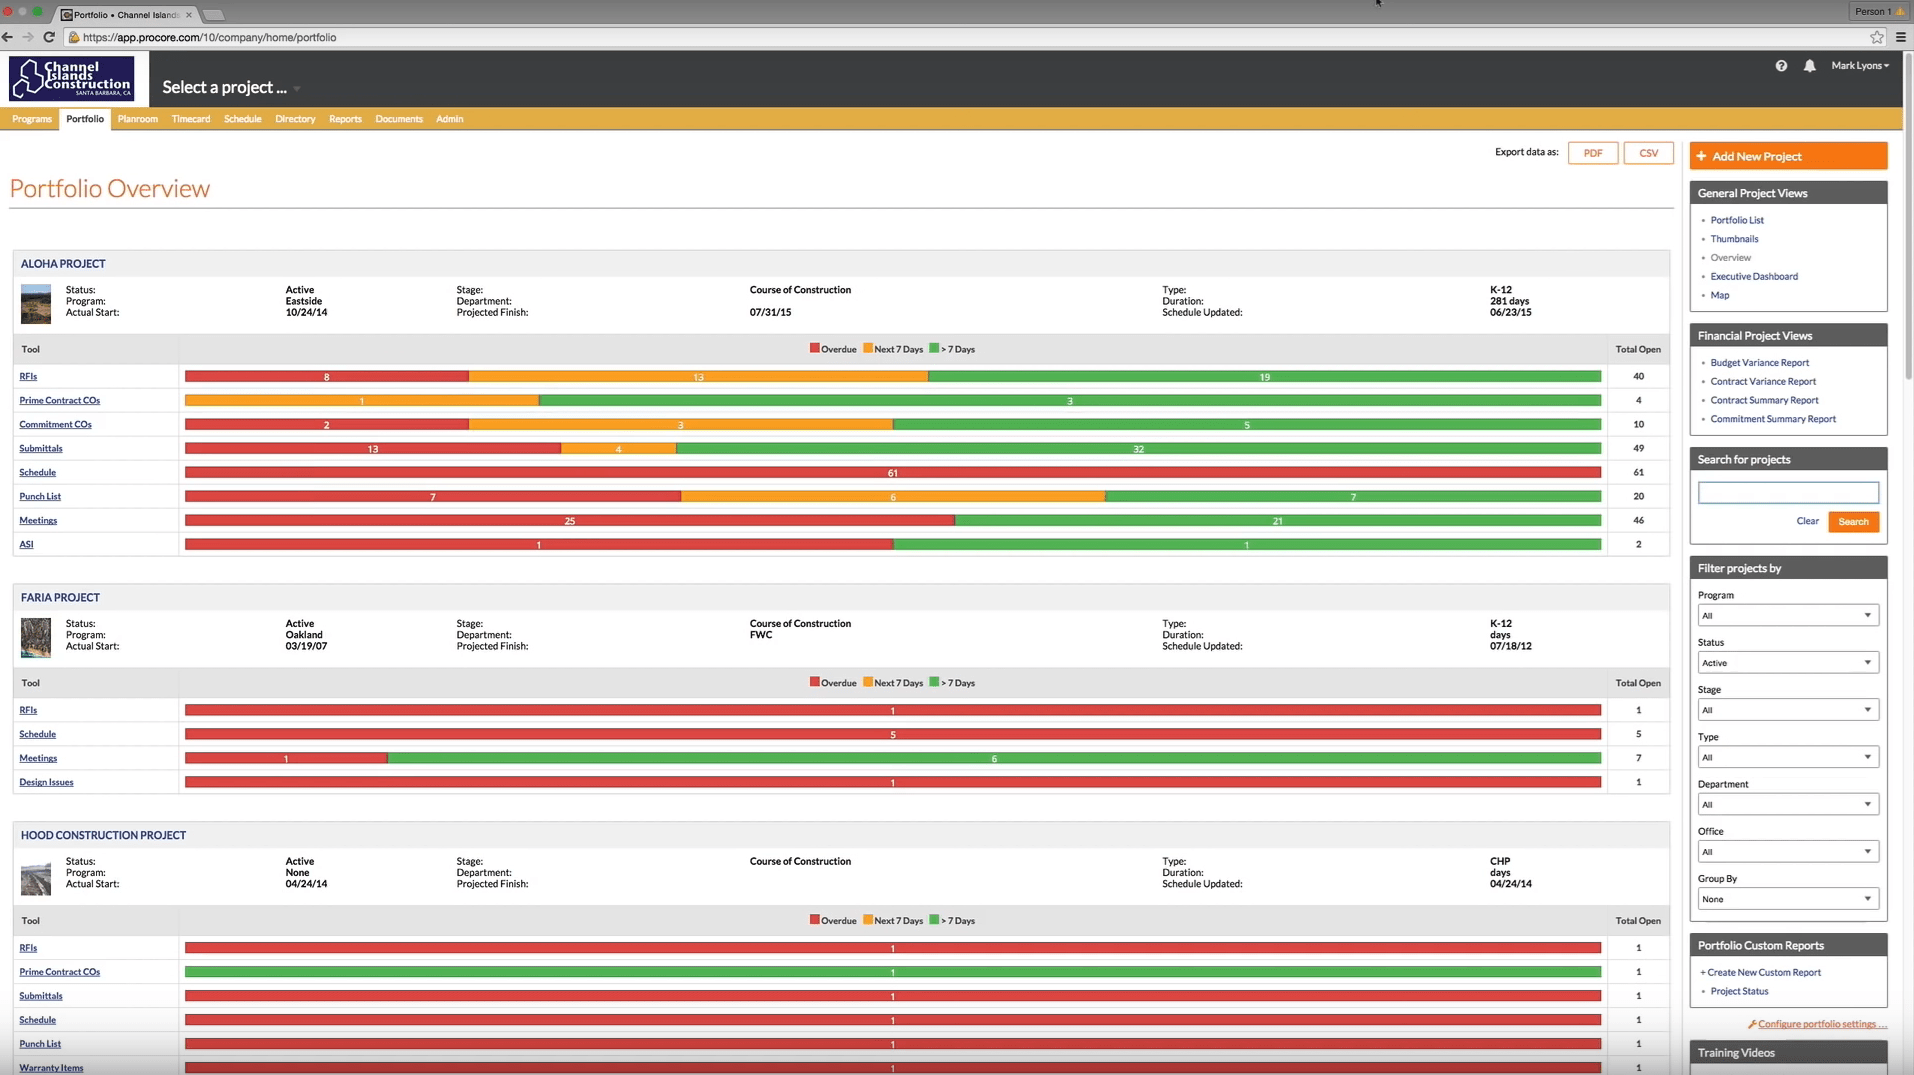The width and height of the screenshot is (1914, 1075).
Task: Click the Search for projects input field
Action: tap(1787, 493)
